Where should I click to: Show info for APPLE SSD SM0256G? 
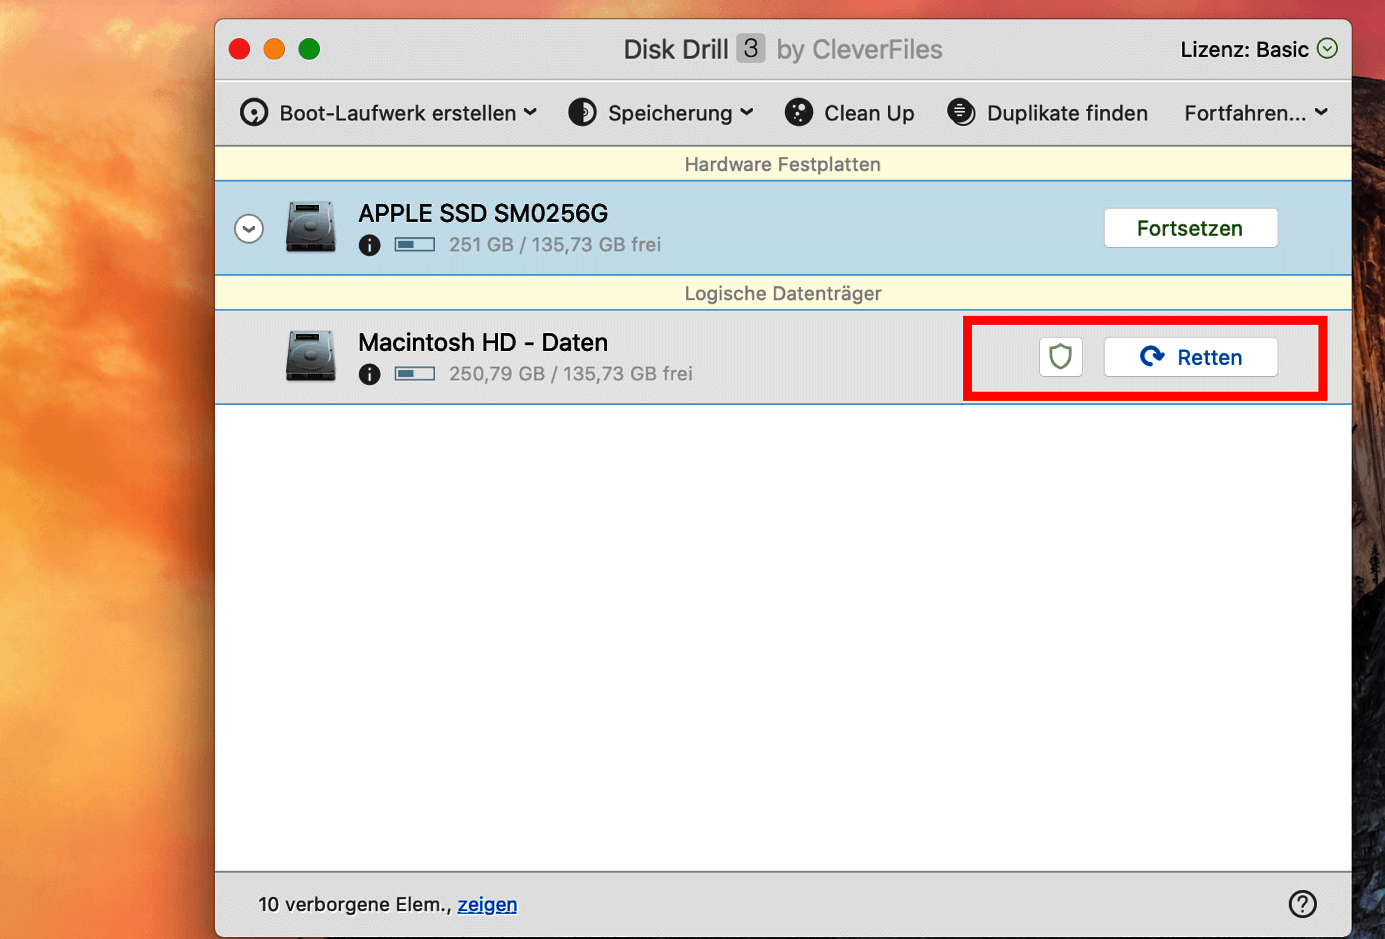pyautogui.click(x=370, y=245)
